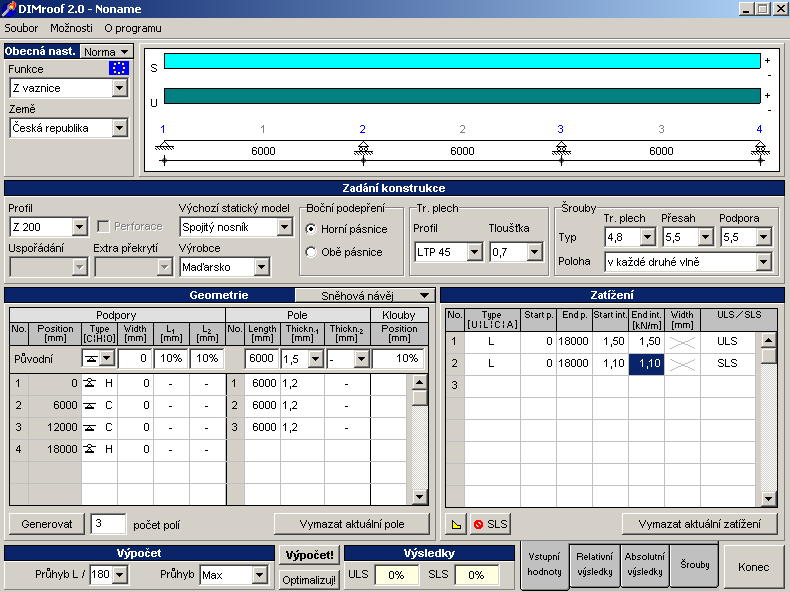Open the Profil dropdown showing Z 200
Image resolution: width=790 pixels, height=592 pixels.
click(x=80, y=227)
